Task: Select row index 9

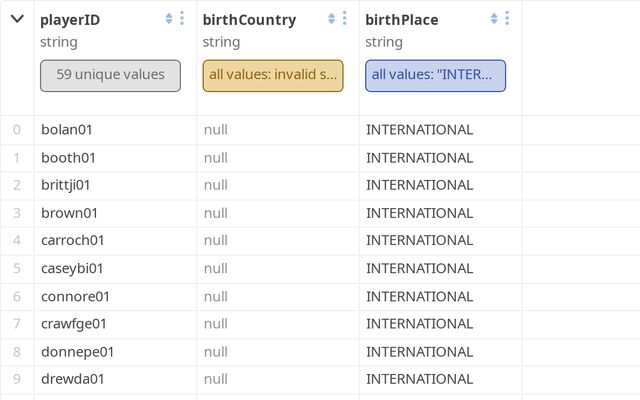Action: (x=16, y=379)
